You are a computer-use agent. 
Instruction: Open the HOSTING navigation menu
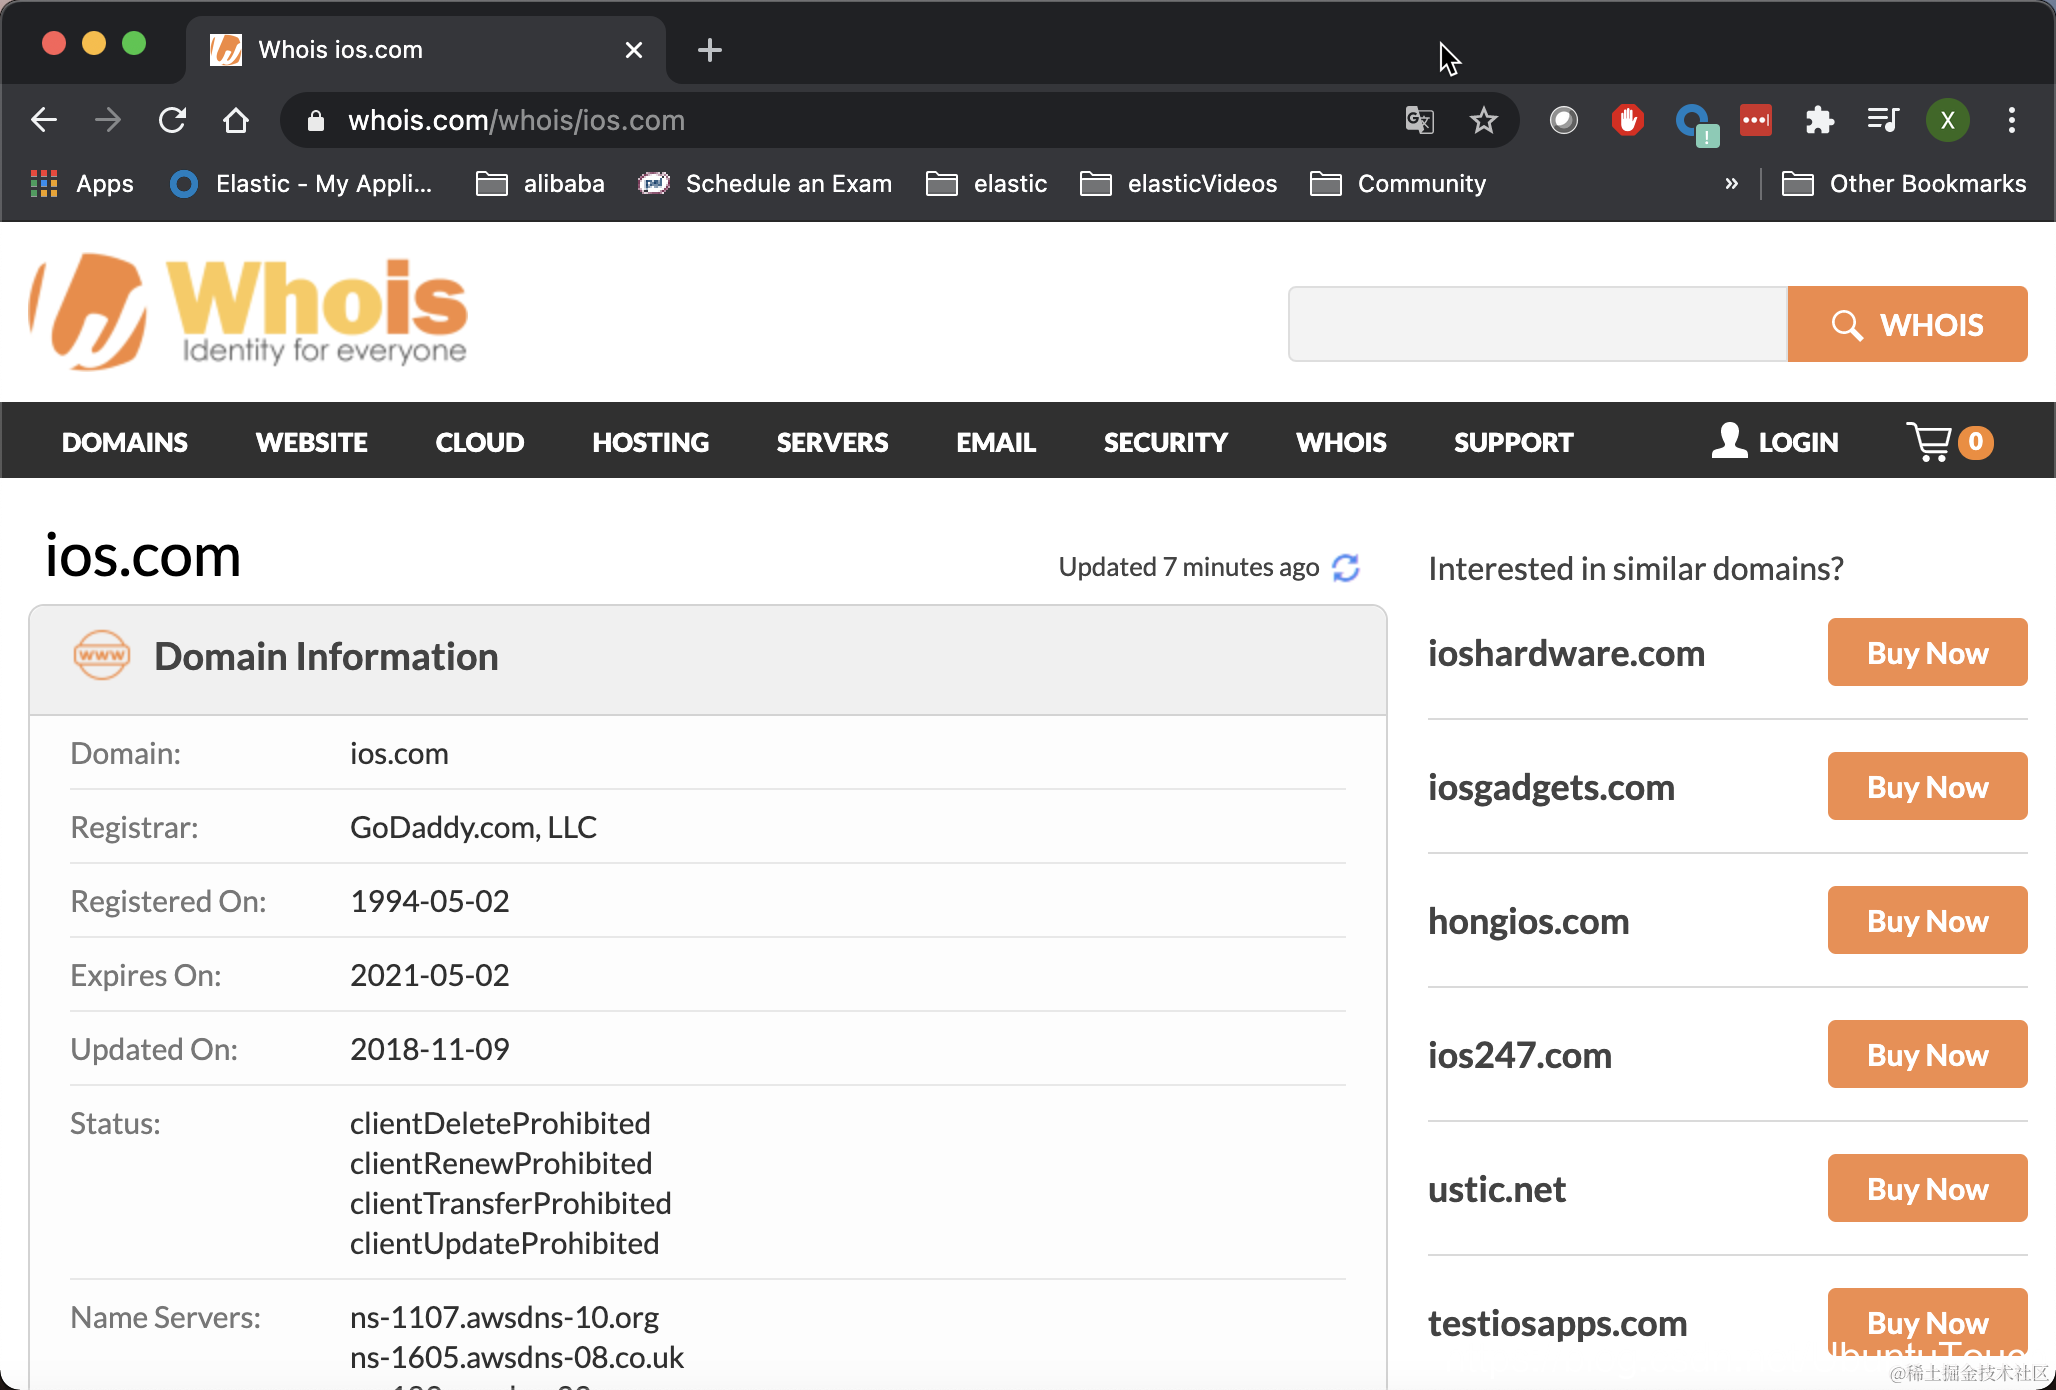(x=650, y=442)
